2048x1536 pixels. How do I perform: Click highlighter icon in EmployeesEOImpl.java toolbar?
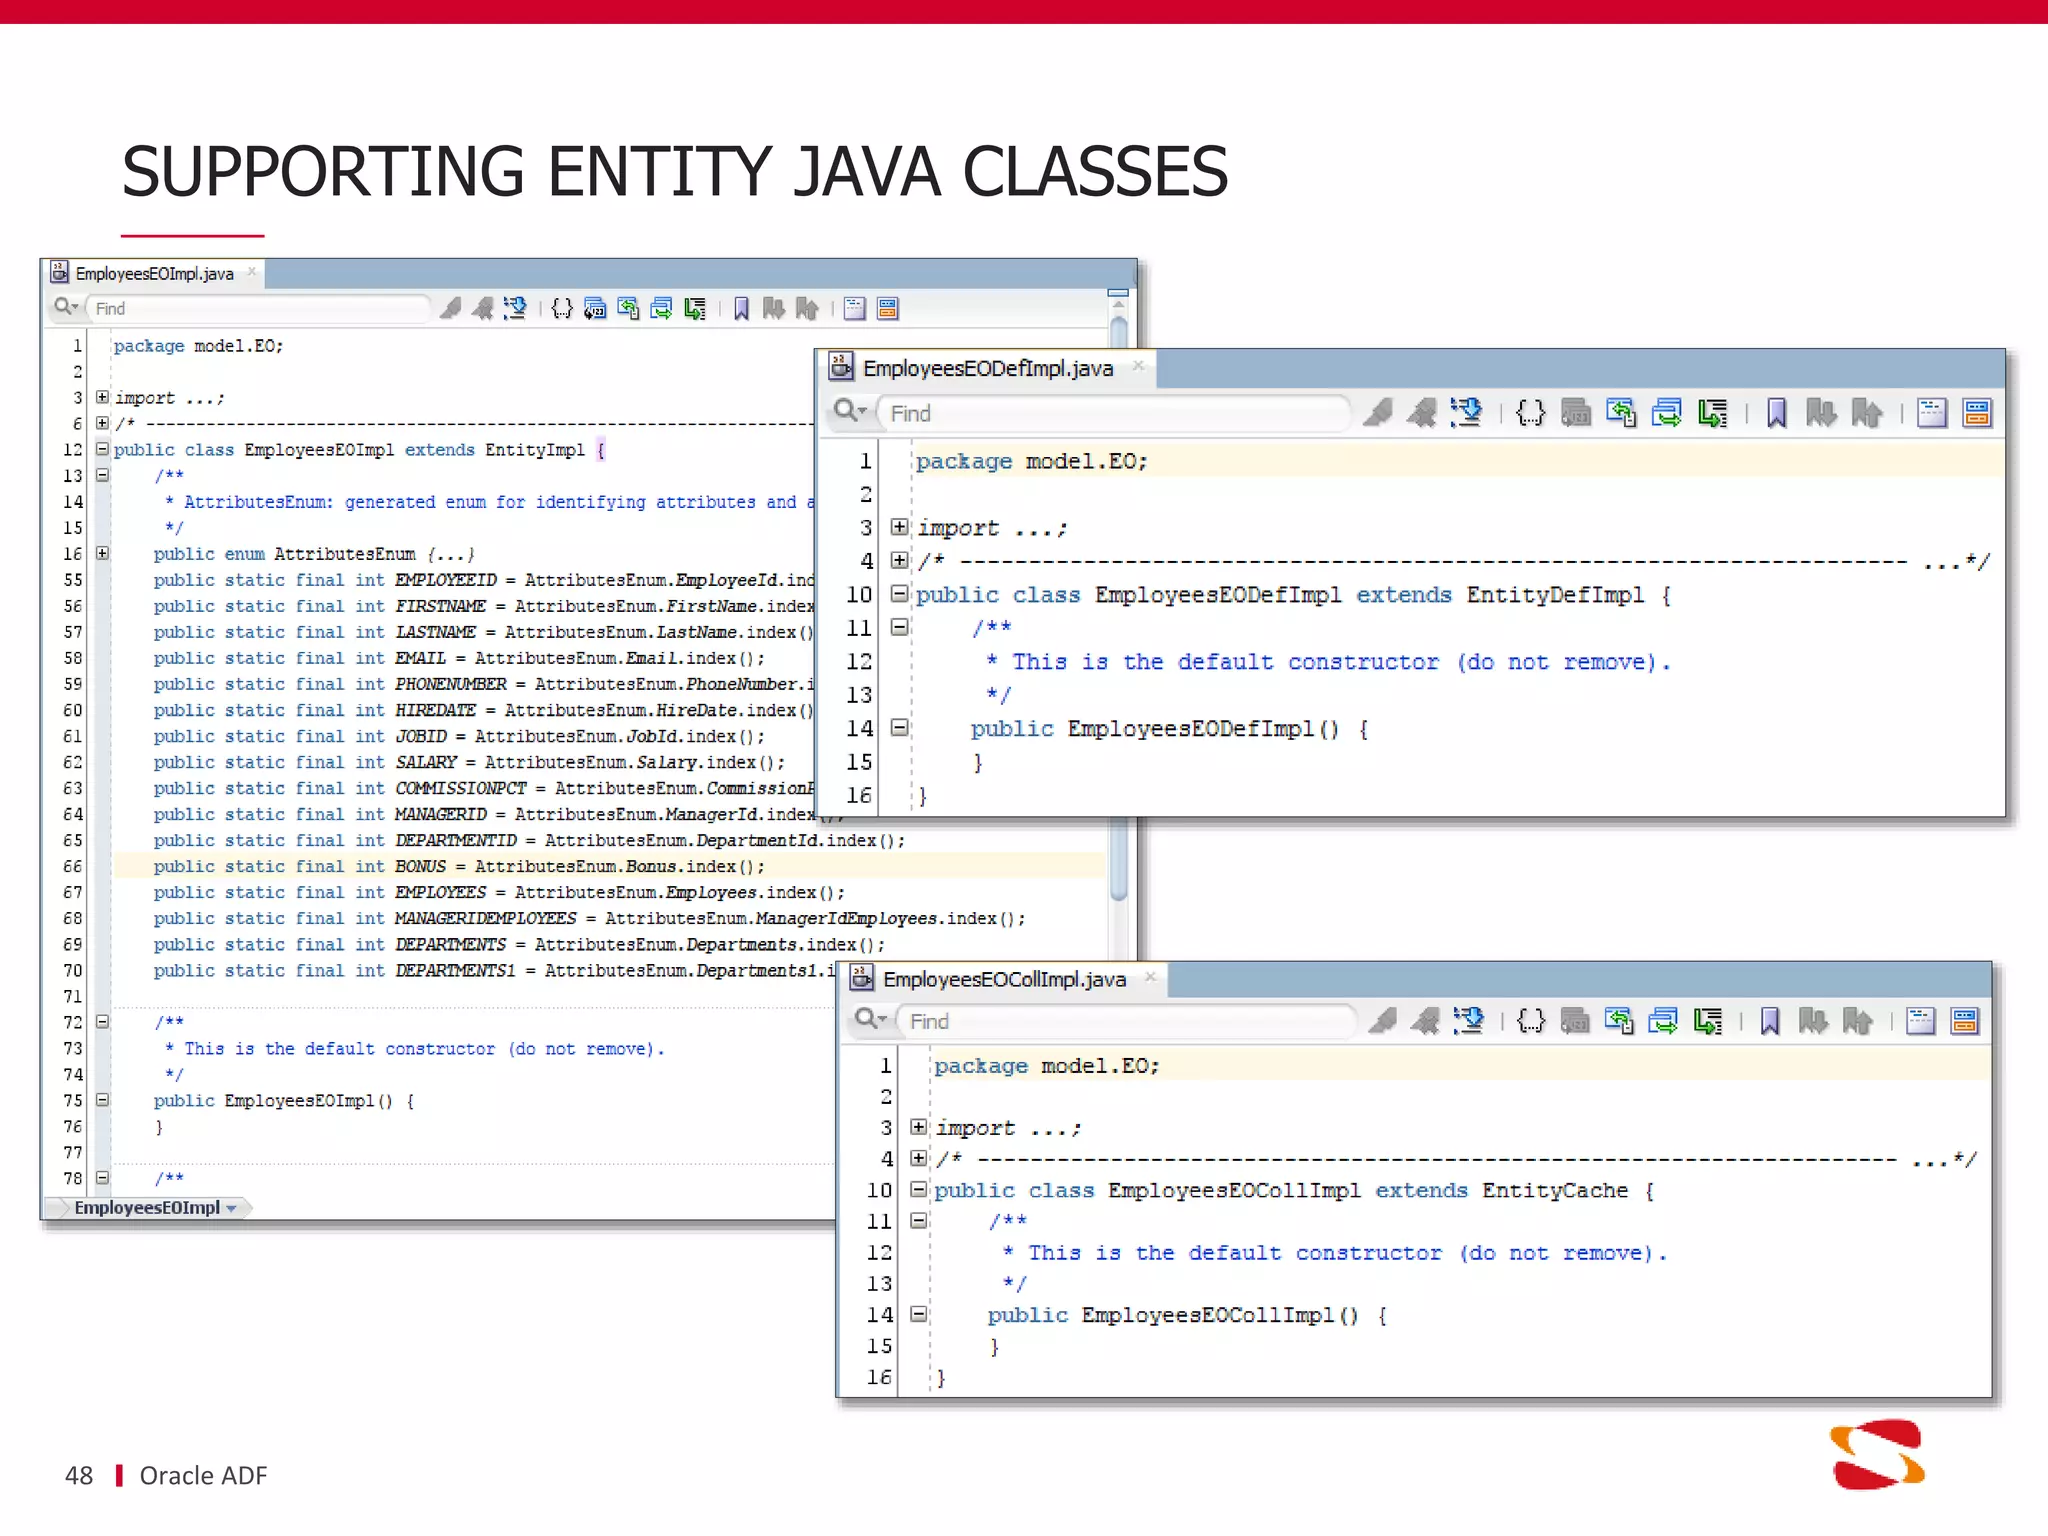(451, 308)
